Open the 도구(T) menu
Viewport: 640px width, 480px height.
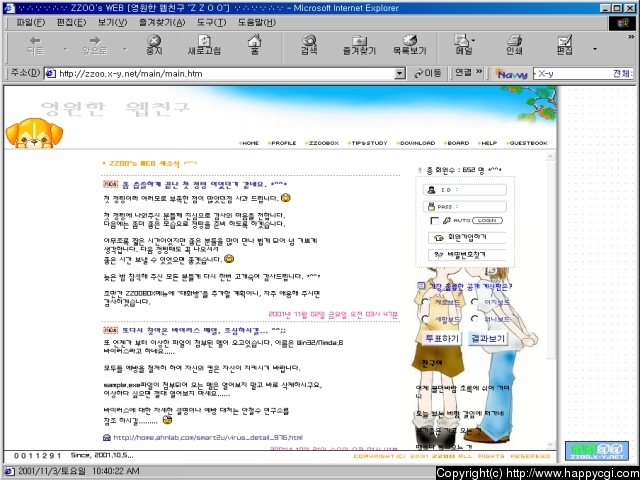(211, 22)
